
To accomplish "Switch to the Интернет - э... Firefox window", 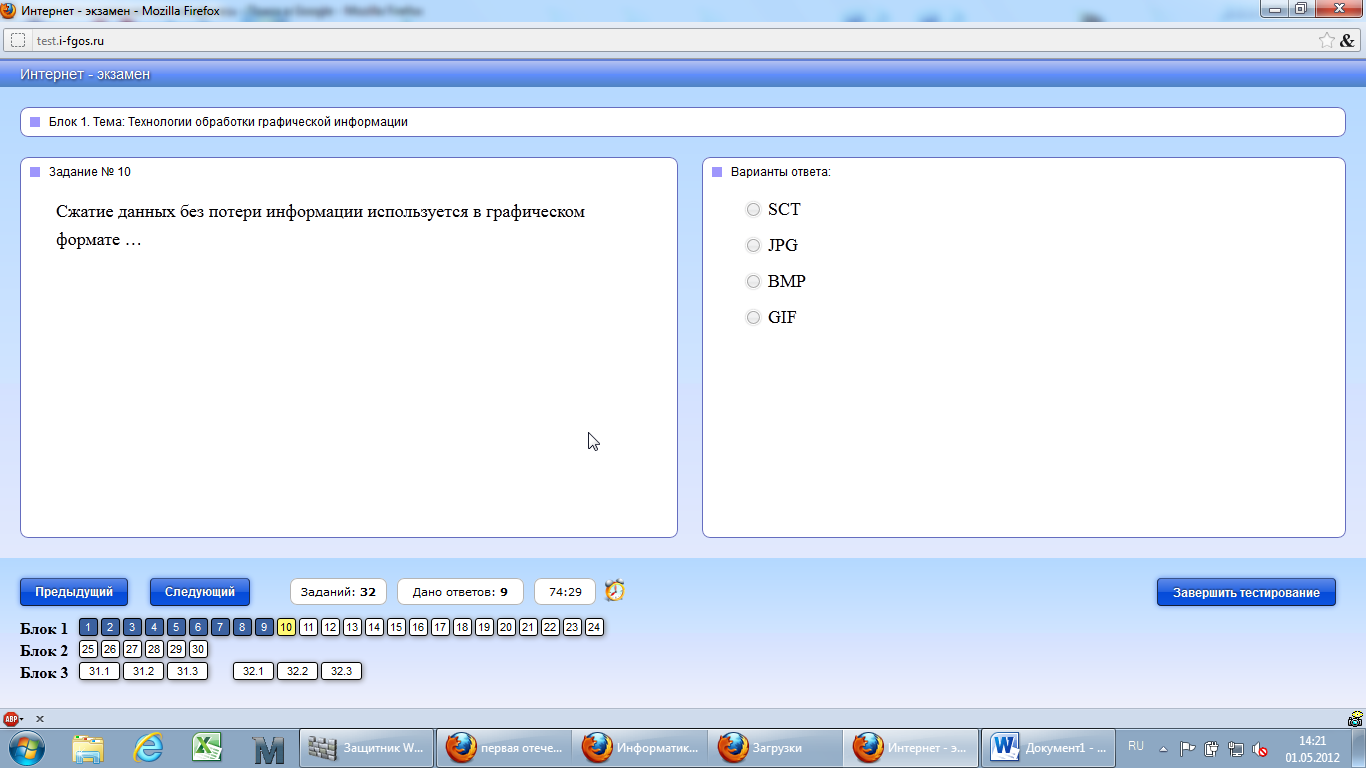I will (x=913, y=748).
